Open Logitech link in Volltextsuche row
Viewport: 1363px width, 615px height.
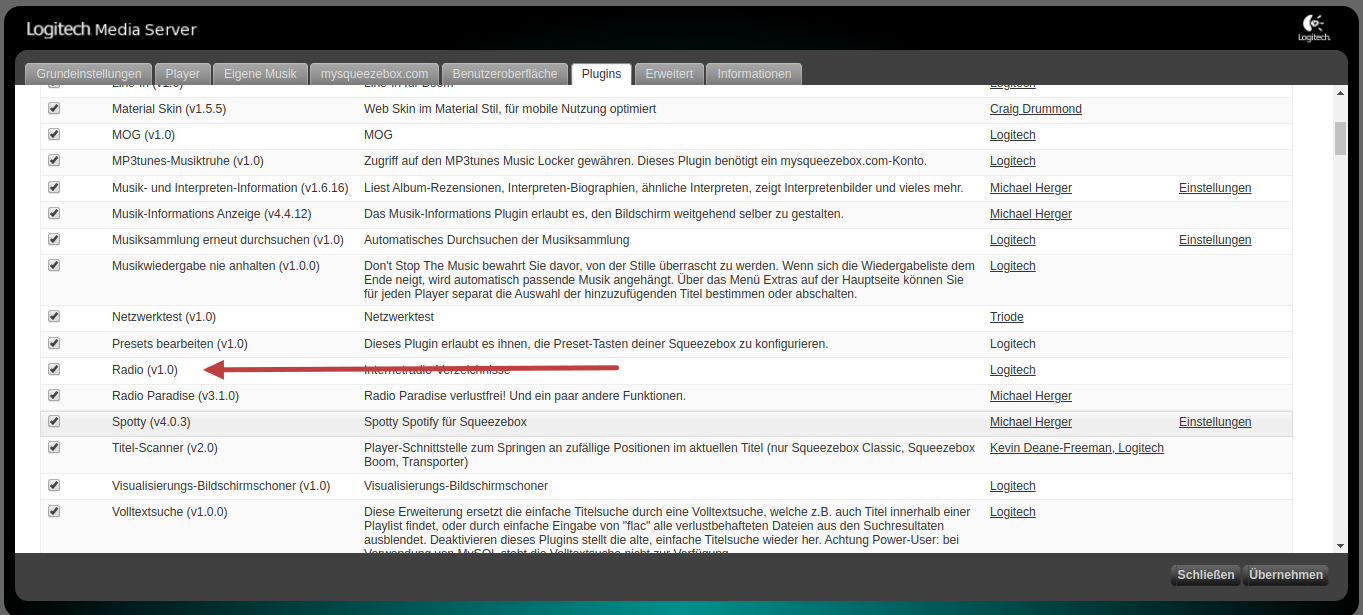(x=1013, y=512)
